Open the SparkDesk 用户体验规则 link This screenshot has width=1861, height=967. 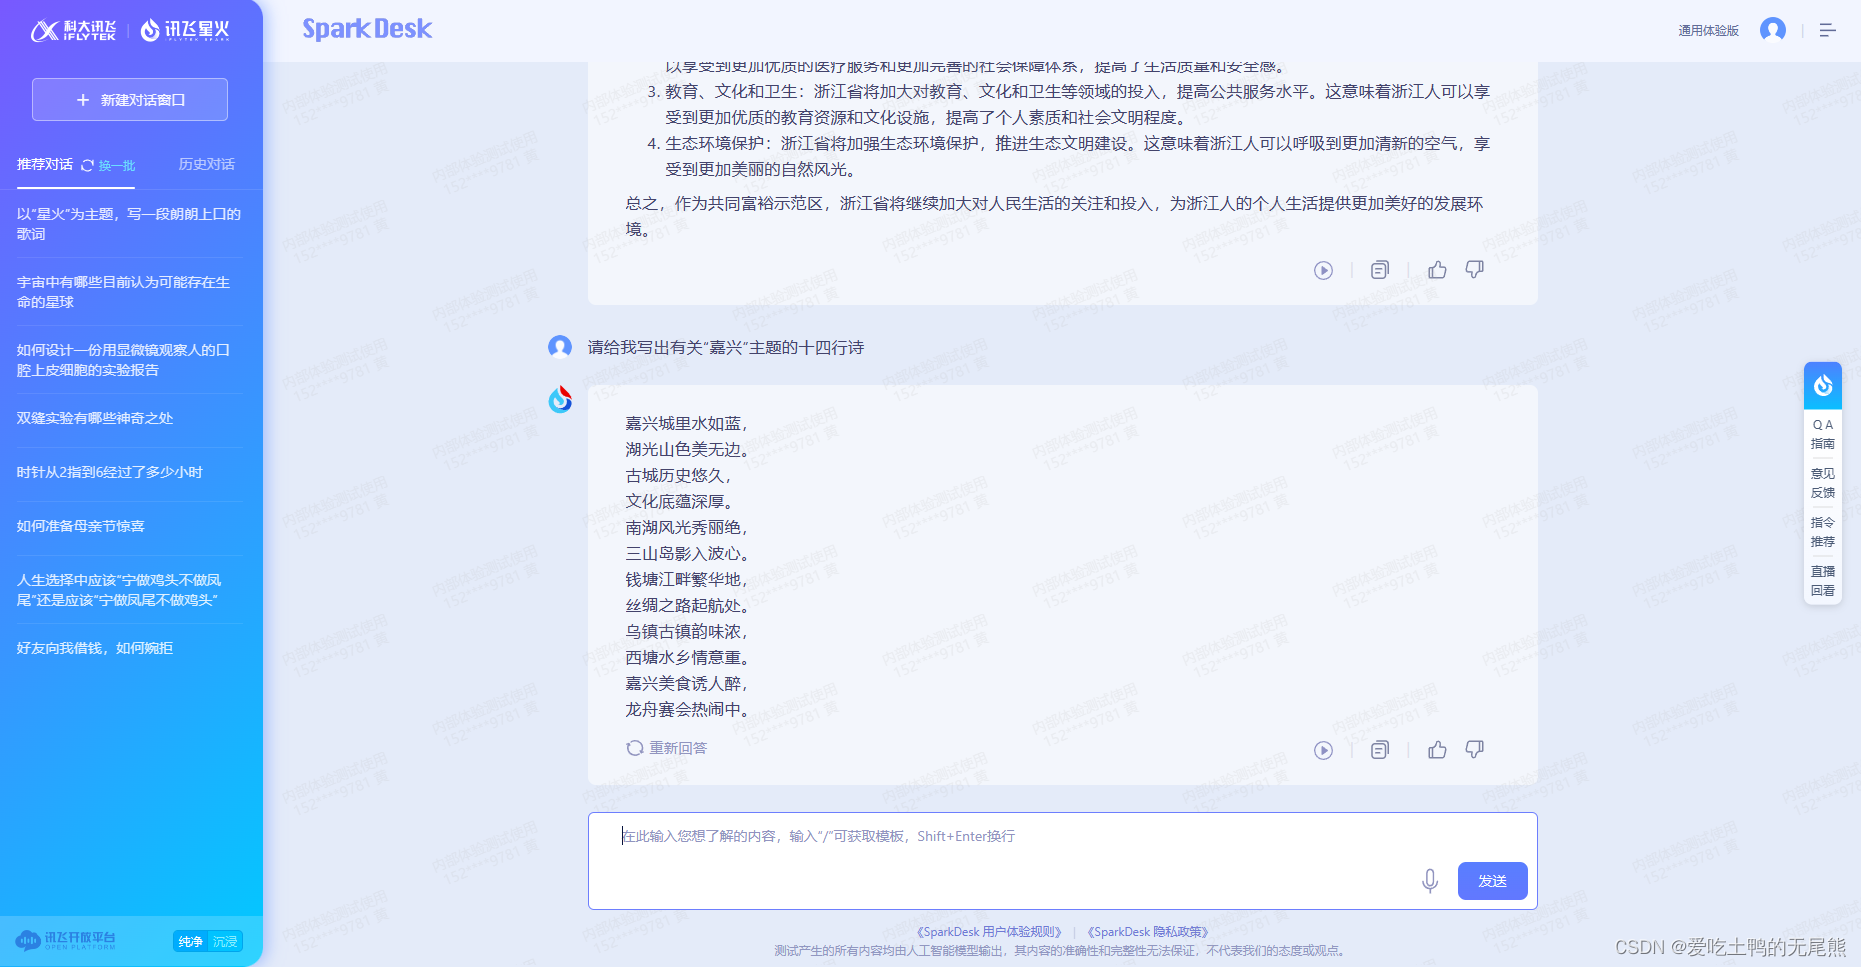point(989,932)
